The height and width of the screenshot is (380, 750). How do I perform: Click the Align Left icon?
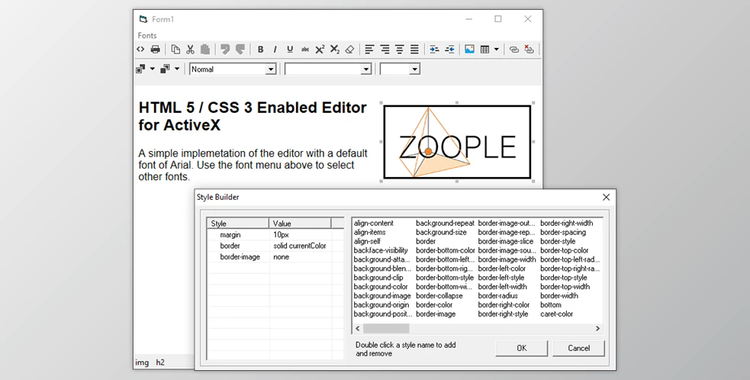coord(369,49)
